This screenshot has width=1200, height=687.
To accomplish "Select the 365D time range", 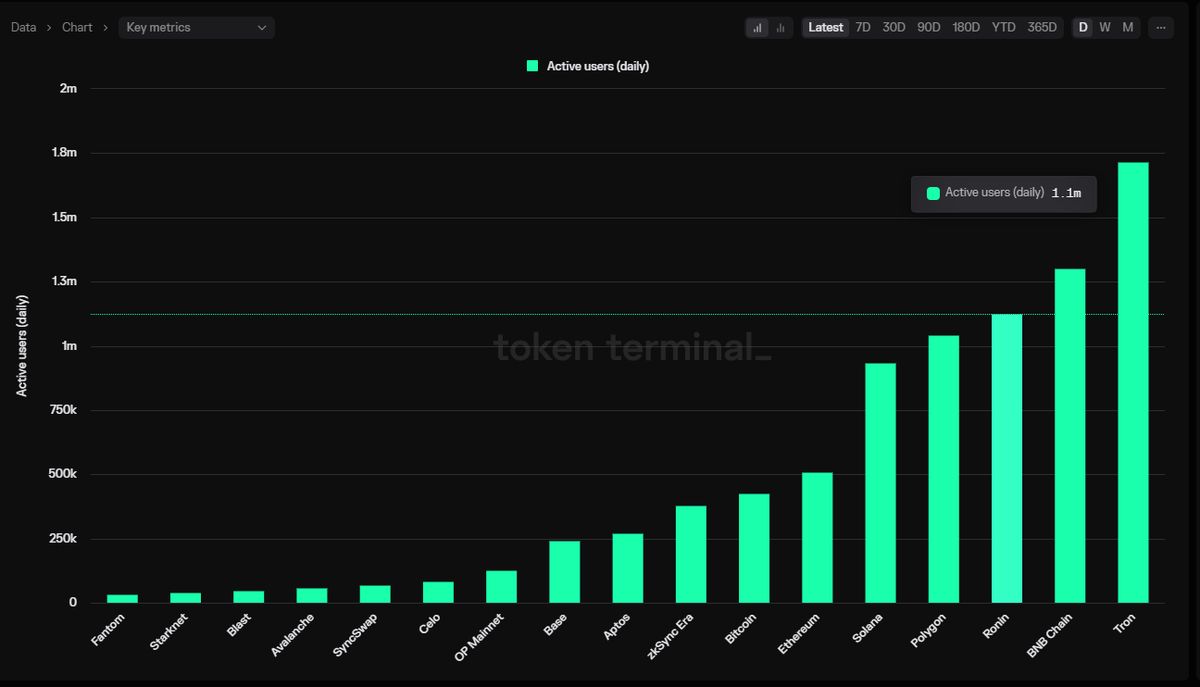I will (x=1042, y=28).
